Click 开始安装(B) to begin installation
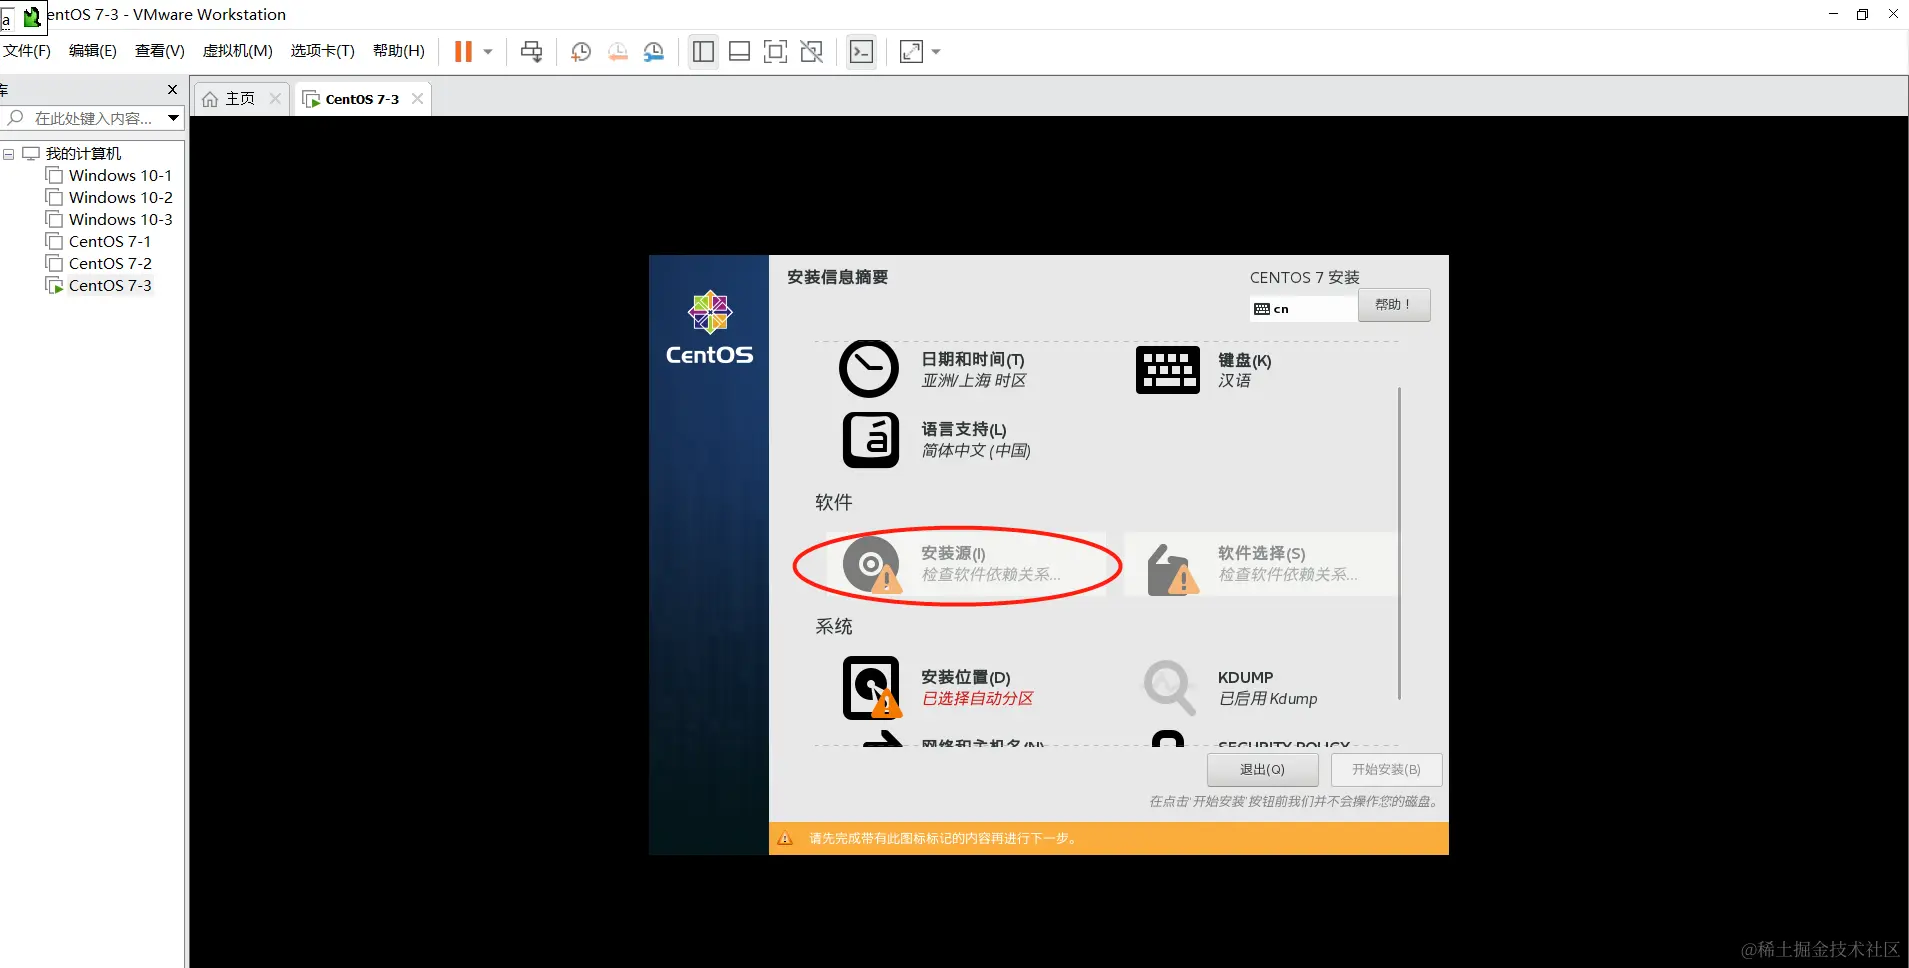 click(x=1386, y=770)
